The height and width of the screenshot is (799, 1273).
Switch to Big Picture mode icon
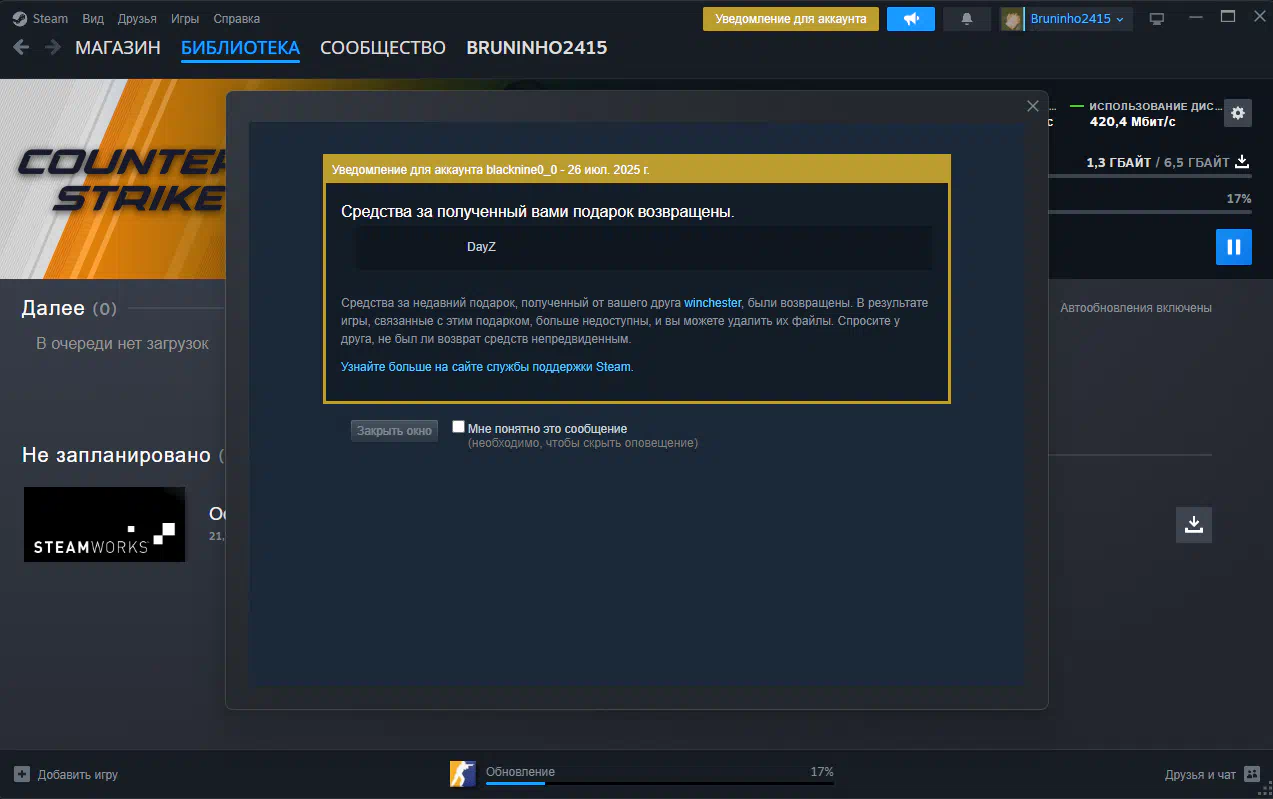click(x=1157, y=19)
